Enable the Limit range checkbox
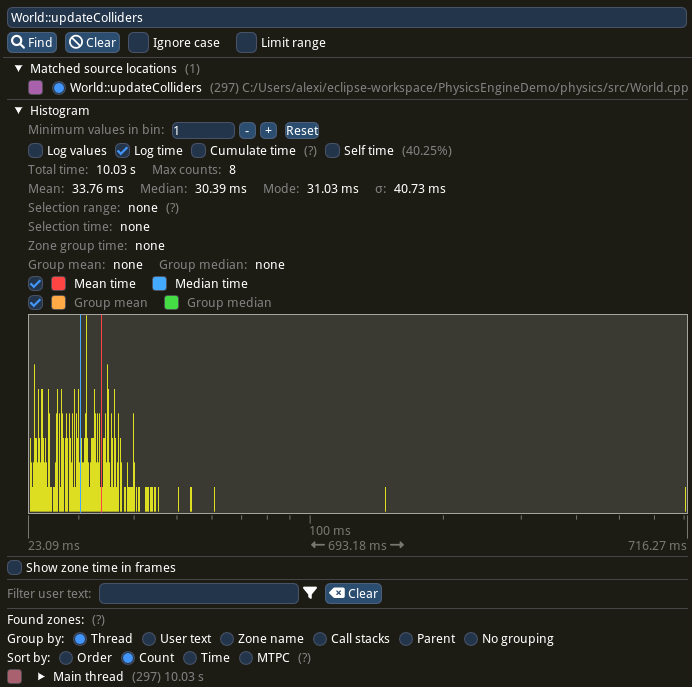 (x=246, y=42)
